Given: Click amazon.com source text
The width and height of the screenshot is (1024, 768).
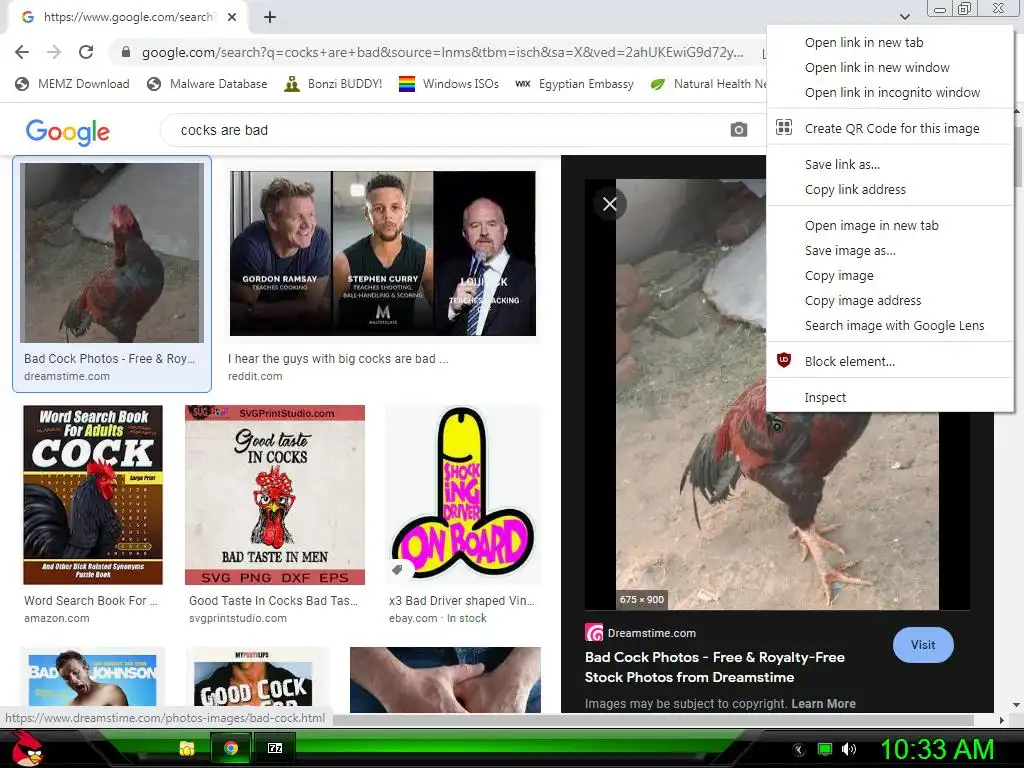Looking at the screenshot, I should (56, 618).
